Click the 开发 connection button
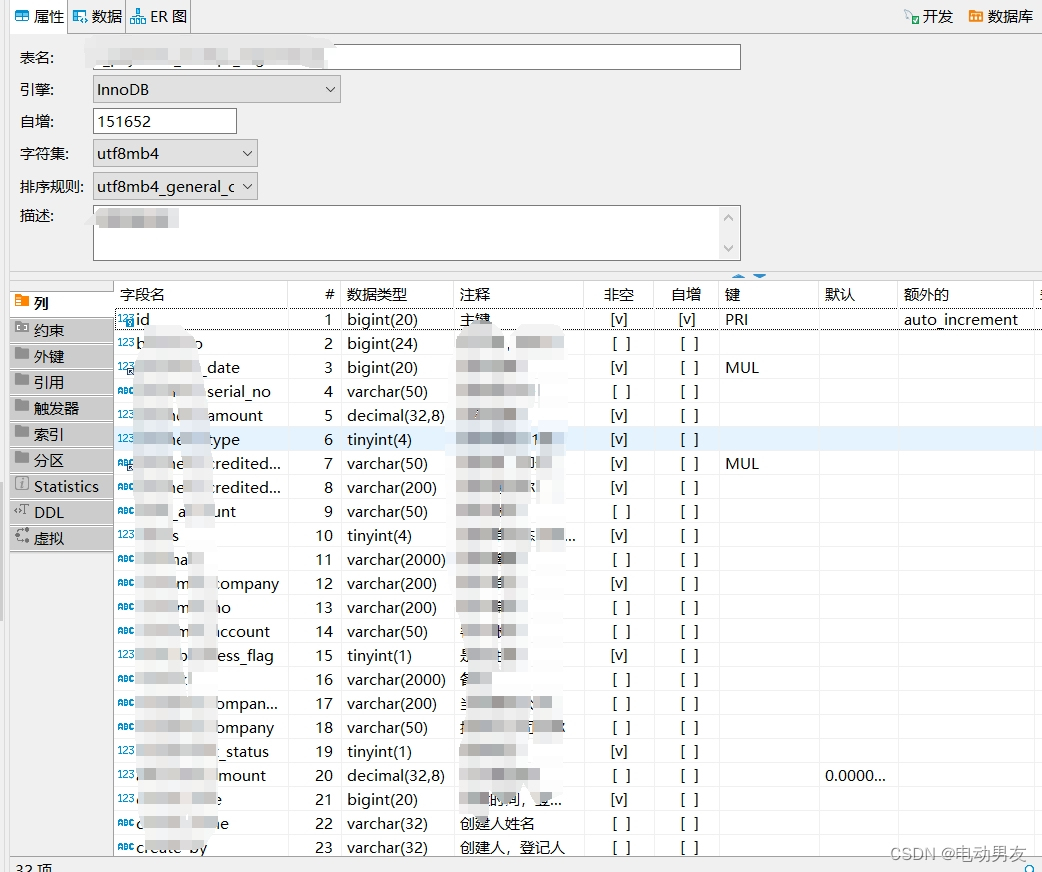1042x872 pixels. [928, 17]
